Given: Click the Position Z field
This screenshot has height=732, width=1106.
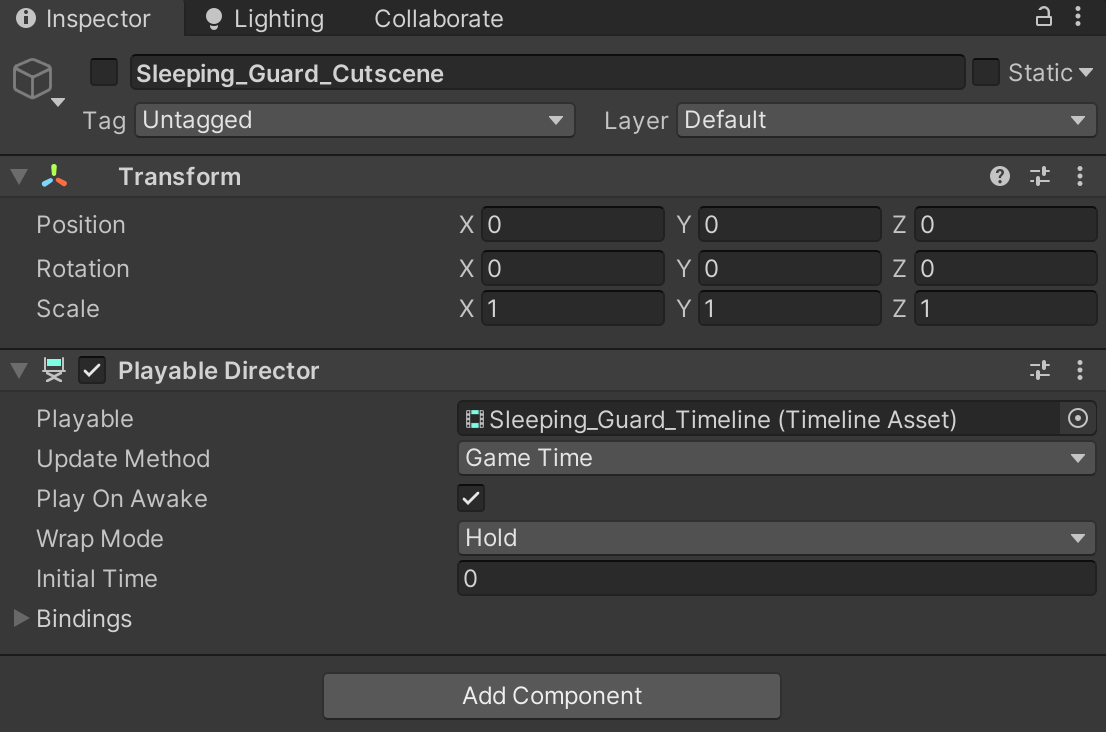Looking at the screenshot, I should click(1006, 224).
